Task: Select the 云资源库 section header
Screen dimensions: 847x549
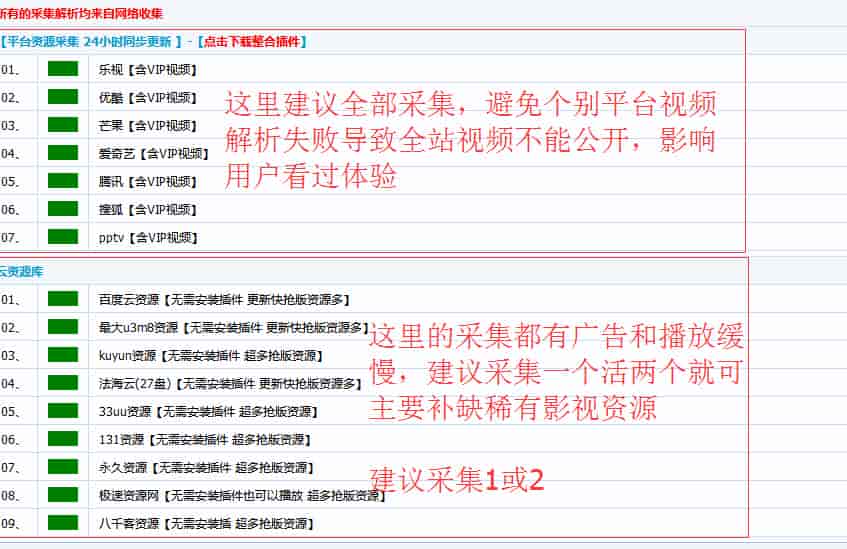Action: (x=21, y=272)
